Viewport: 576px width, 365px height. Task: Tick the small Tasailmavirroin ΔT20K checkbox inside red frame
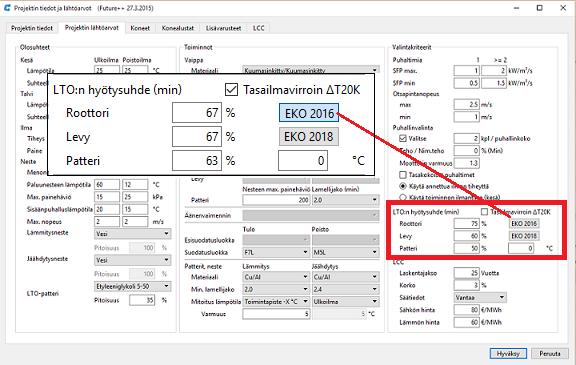(x=485, y=212)
